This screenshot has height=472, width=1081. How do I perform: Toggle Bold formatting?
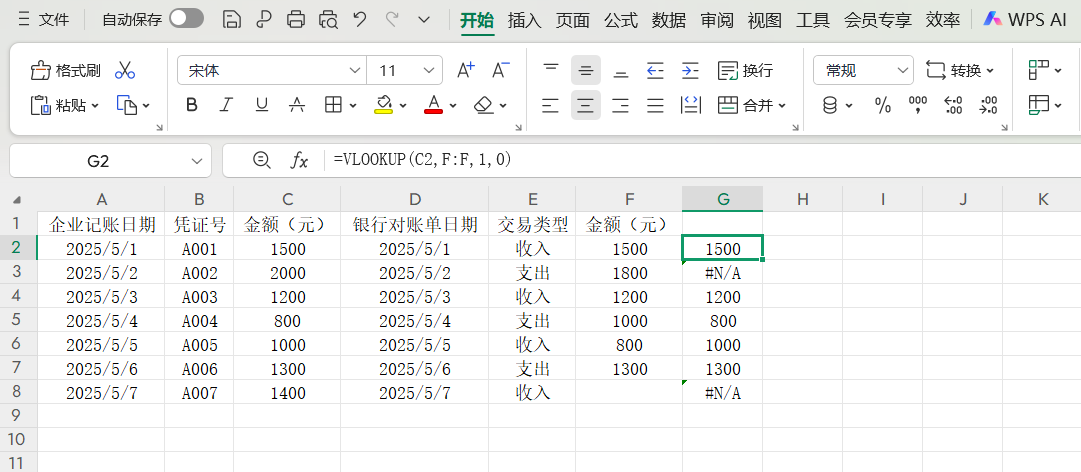coord(192,105)
